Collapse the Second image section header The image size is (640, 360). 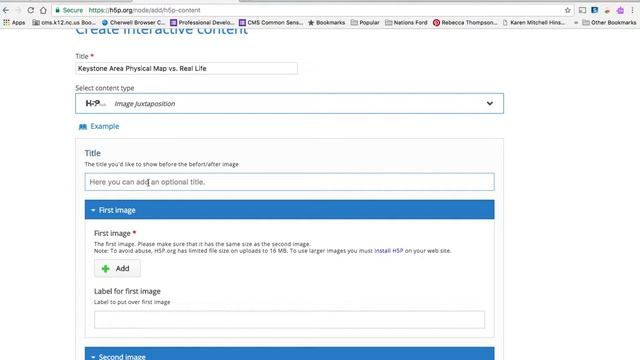tap(289, 354)
